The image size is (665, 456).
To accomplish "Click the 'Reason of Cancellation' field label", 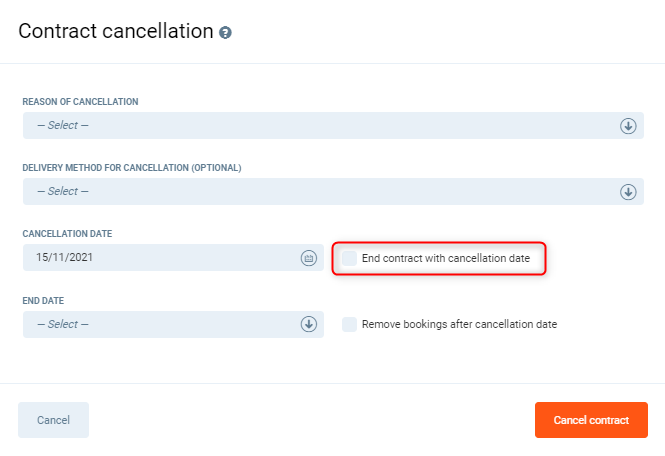I will (80, 102).
